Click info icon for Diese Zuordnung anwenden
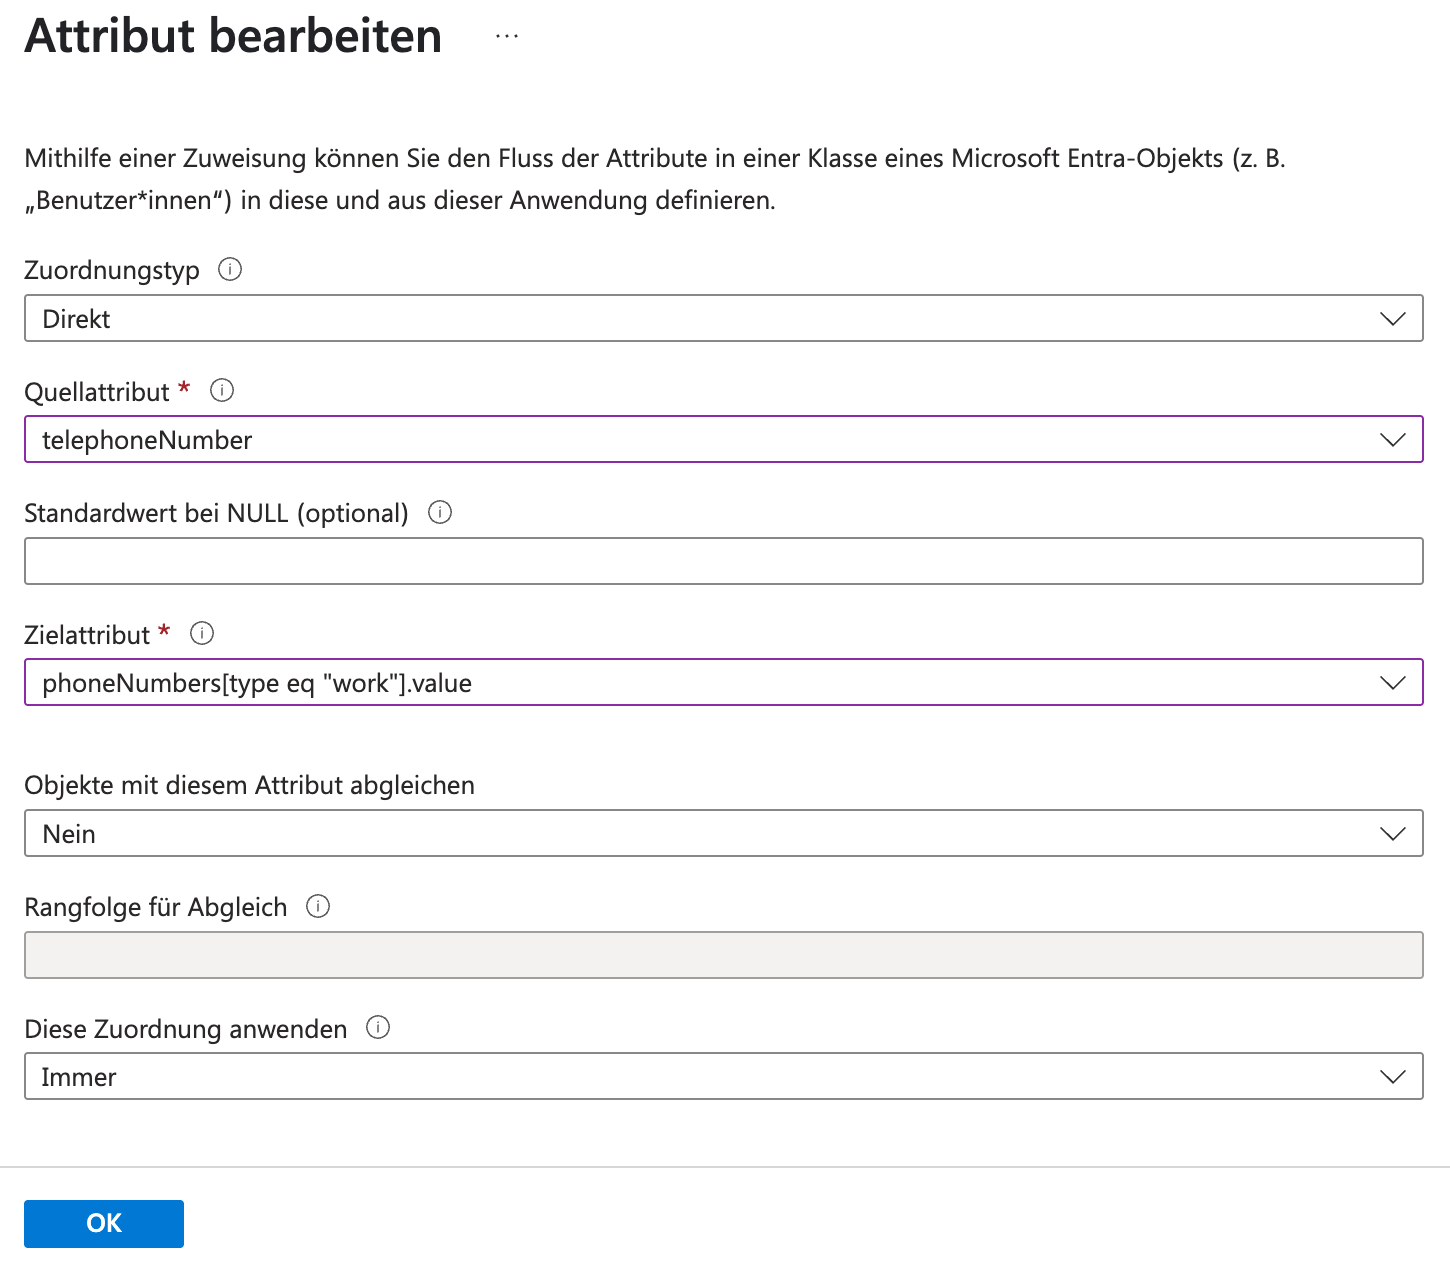 (378, 1028)
